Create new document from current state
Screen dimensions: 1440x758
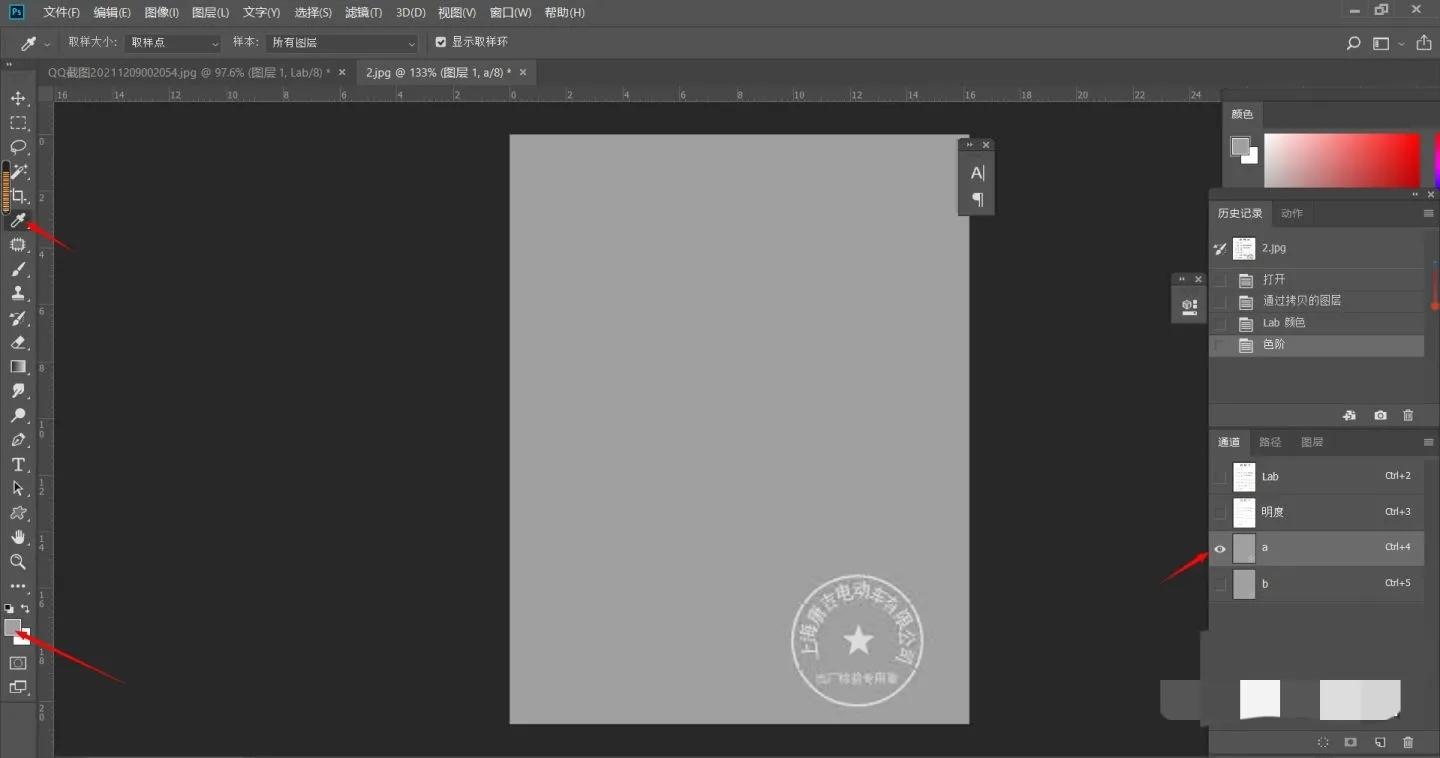[1349, 415]
